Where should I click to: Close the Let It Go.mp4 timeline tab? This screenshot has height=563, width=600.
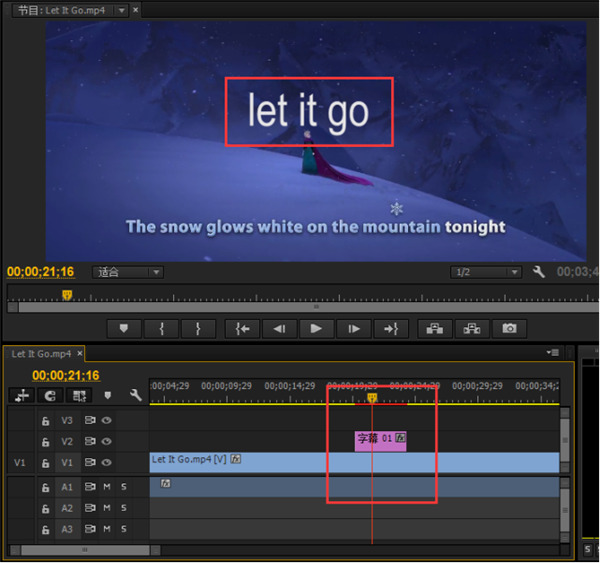[x=80, y=353]
